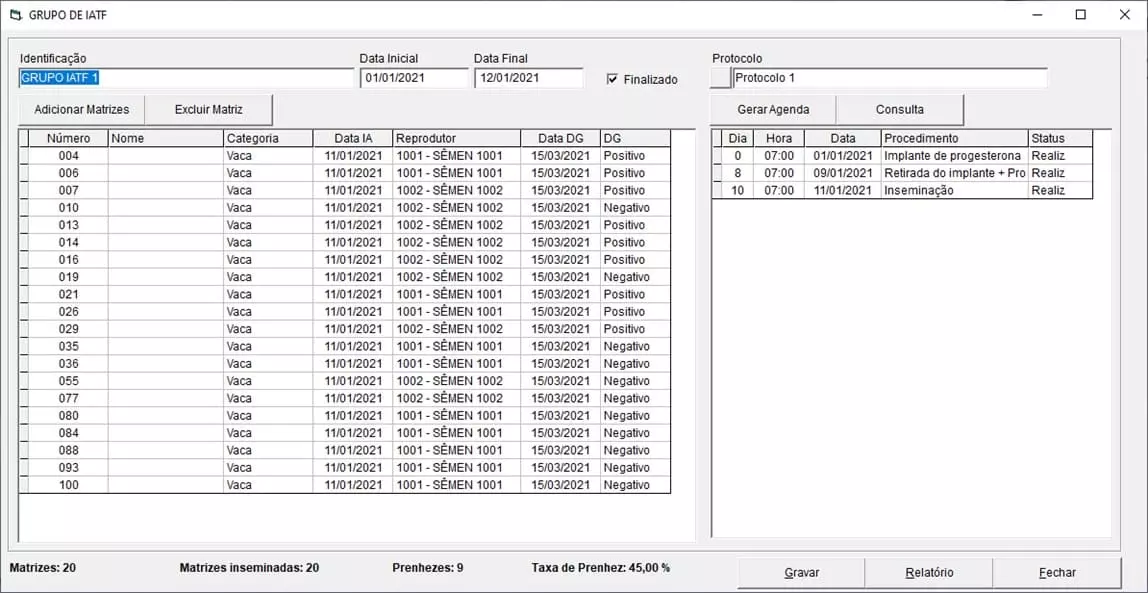Image resolution: width=1148 pixels, height=593 pixels.
Task: Click Adicionar Matrizes button
Action: (x=82, y=109)
